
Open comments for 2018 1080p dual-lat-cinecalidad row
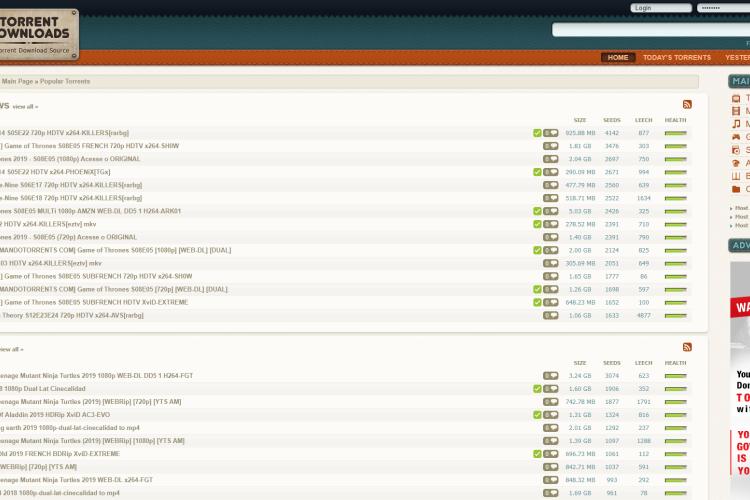tap(551, 493)
